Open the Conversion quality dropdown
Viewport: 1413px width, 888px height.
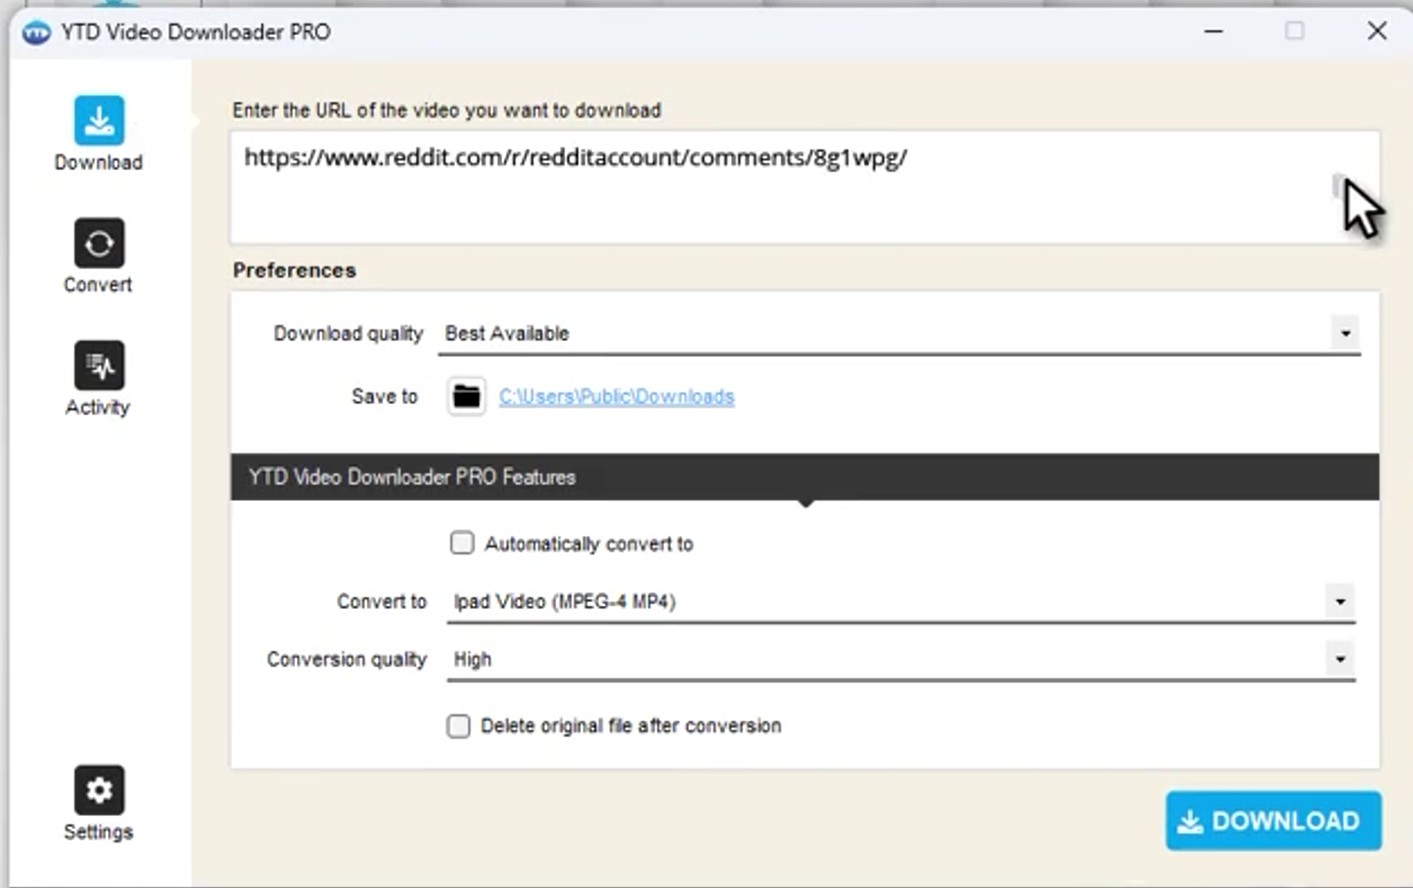[1341, 658]
